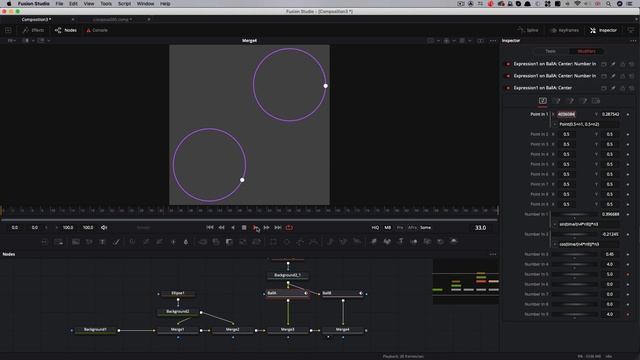Lock the Expression1 on BallA: Center modifier

[622, 88]
